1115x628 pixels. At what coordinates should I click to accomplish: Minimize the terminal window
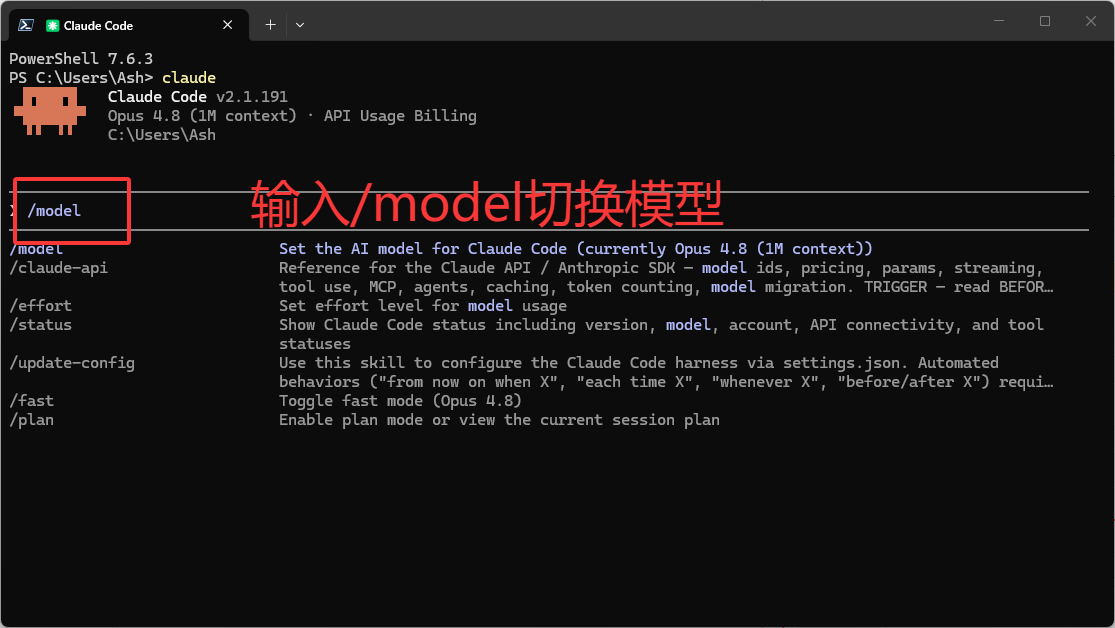(999, 21)
